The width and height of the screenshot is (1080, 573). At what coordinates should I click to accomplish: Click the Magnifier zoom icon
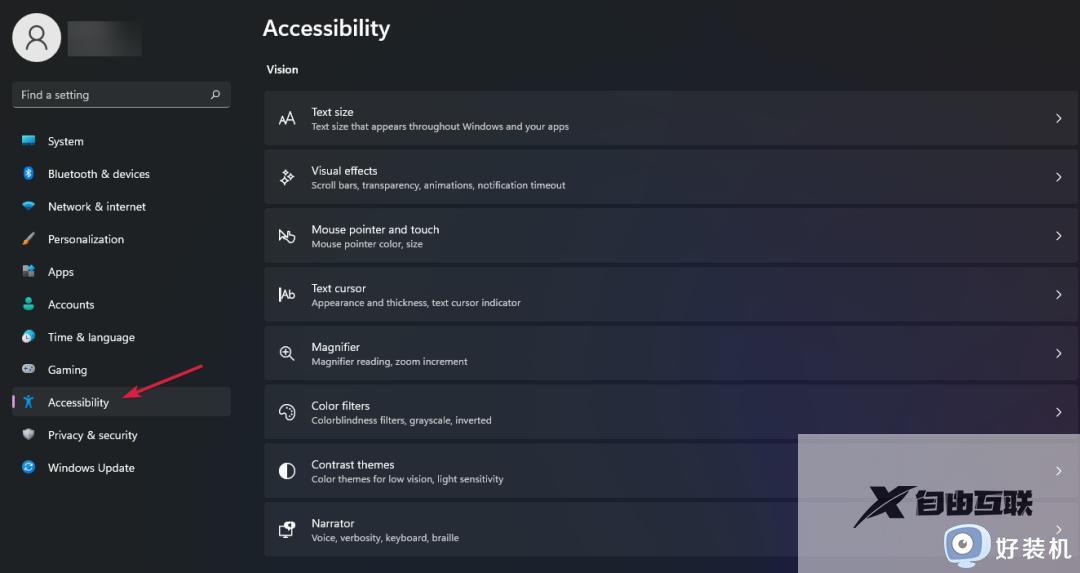[287, 354]
